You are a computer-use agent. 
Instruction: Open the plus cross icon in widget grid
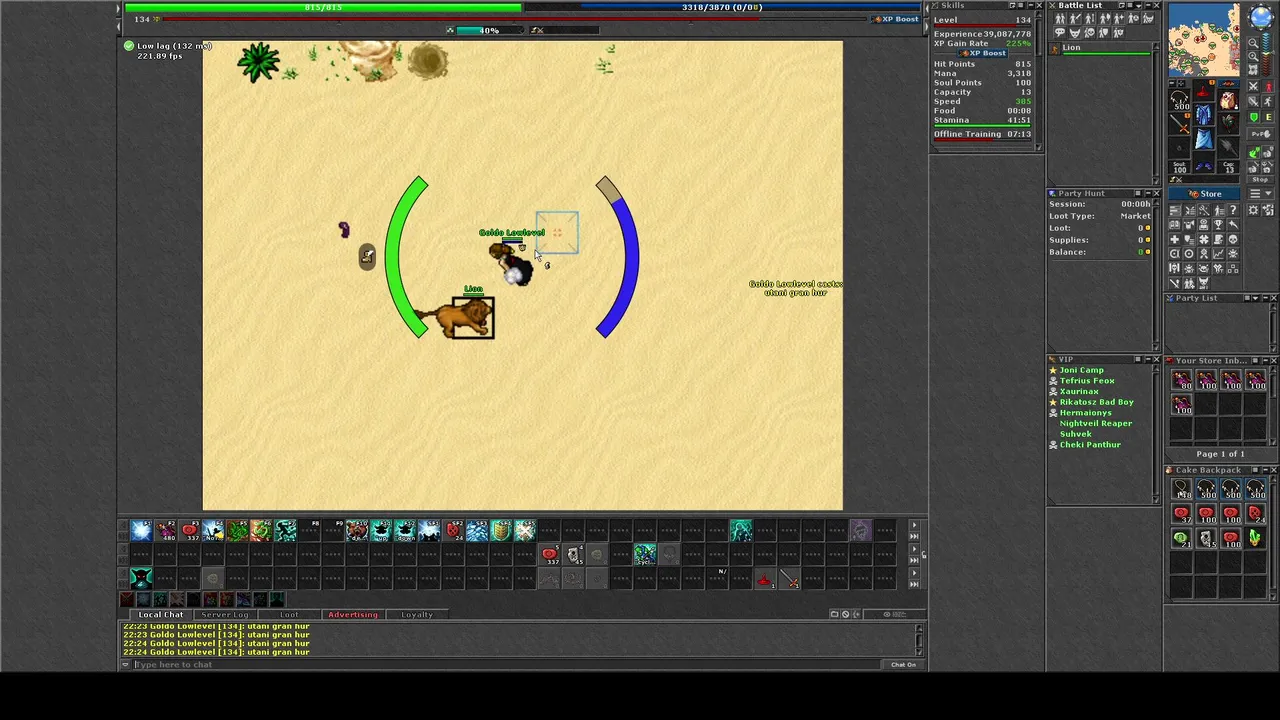(x=1174, y=239)
